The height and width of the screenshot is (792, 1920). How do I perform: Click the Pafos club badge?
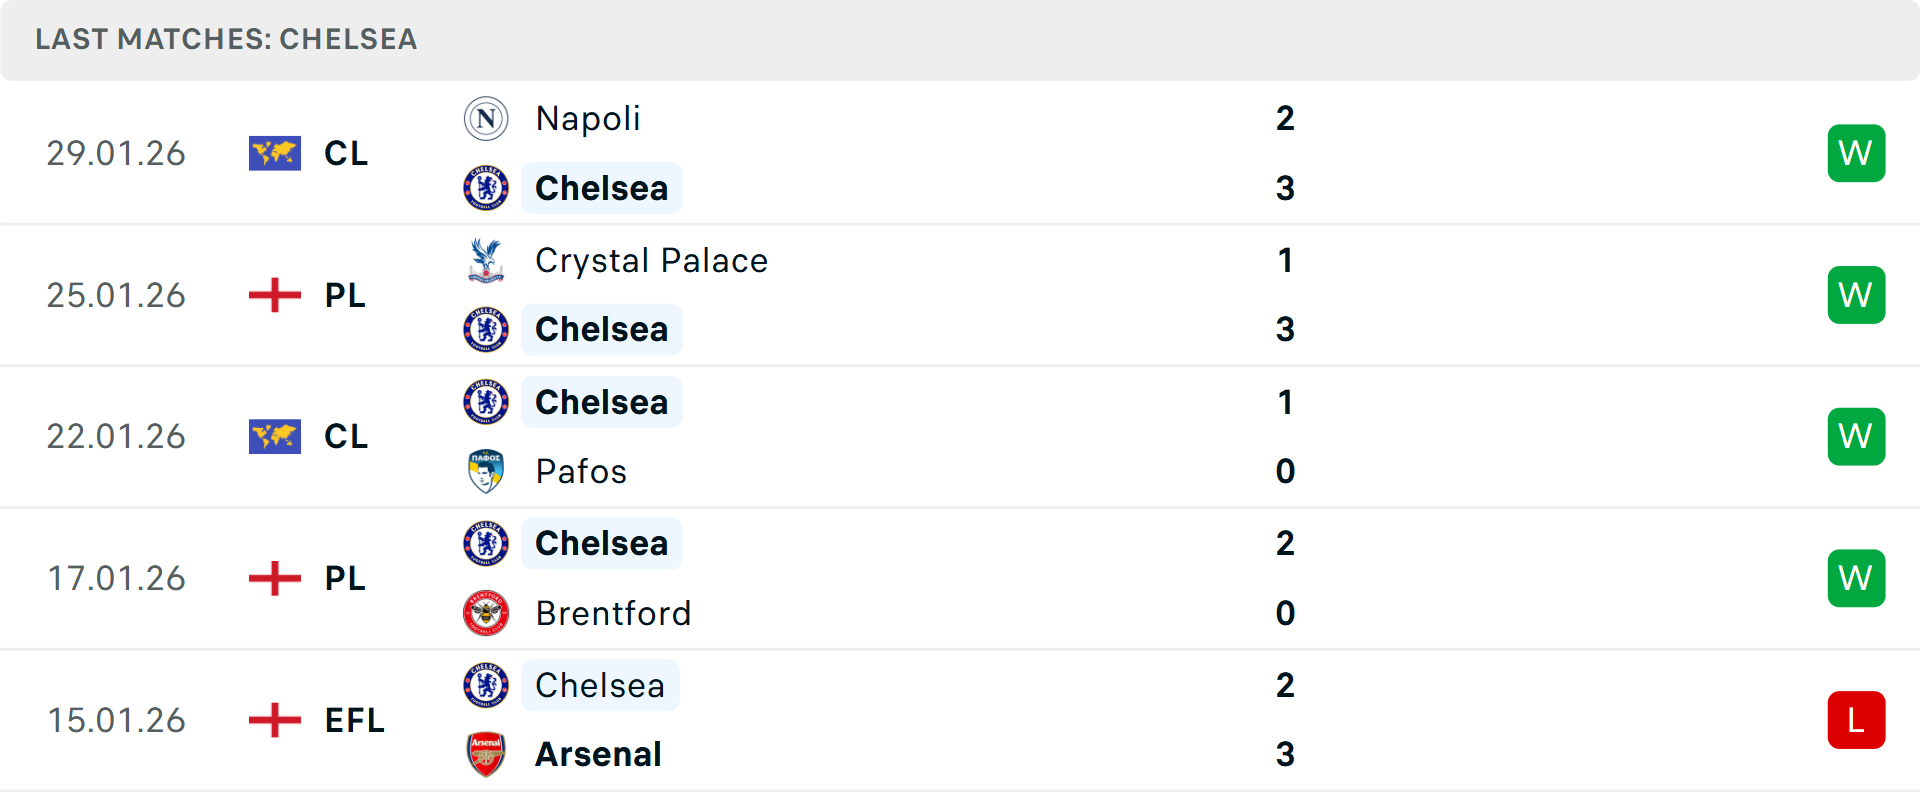coord(486,471)
